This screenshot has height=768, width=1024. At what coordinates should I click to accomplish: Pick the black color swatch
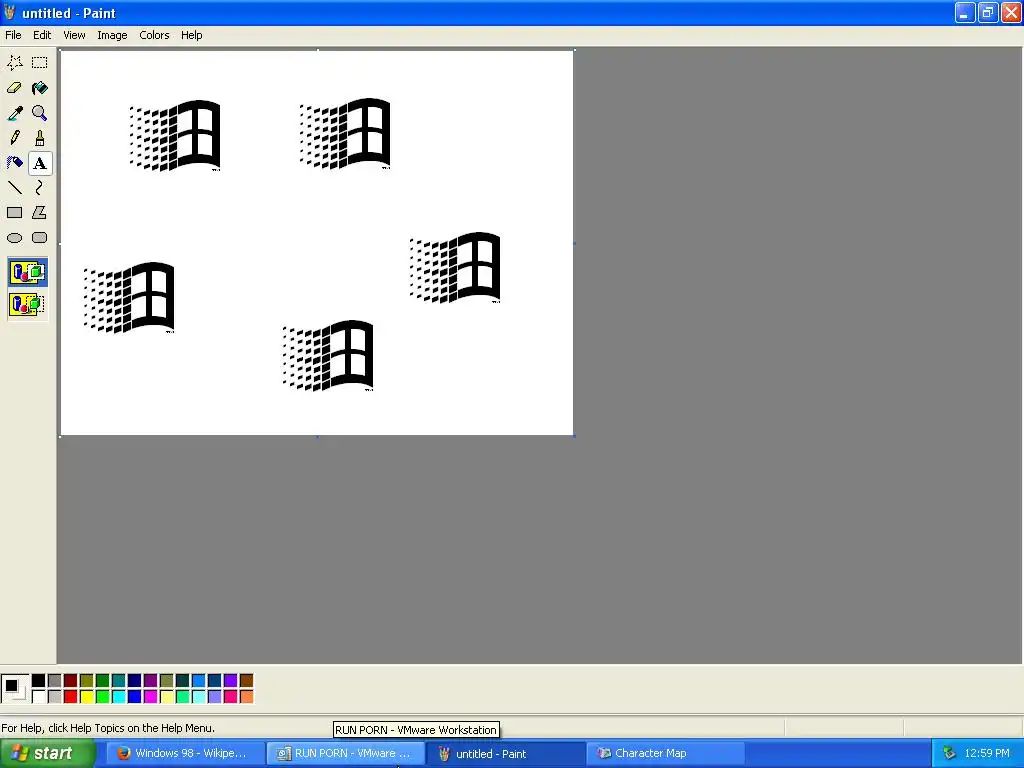click(39, 681)
